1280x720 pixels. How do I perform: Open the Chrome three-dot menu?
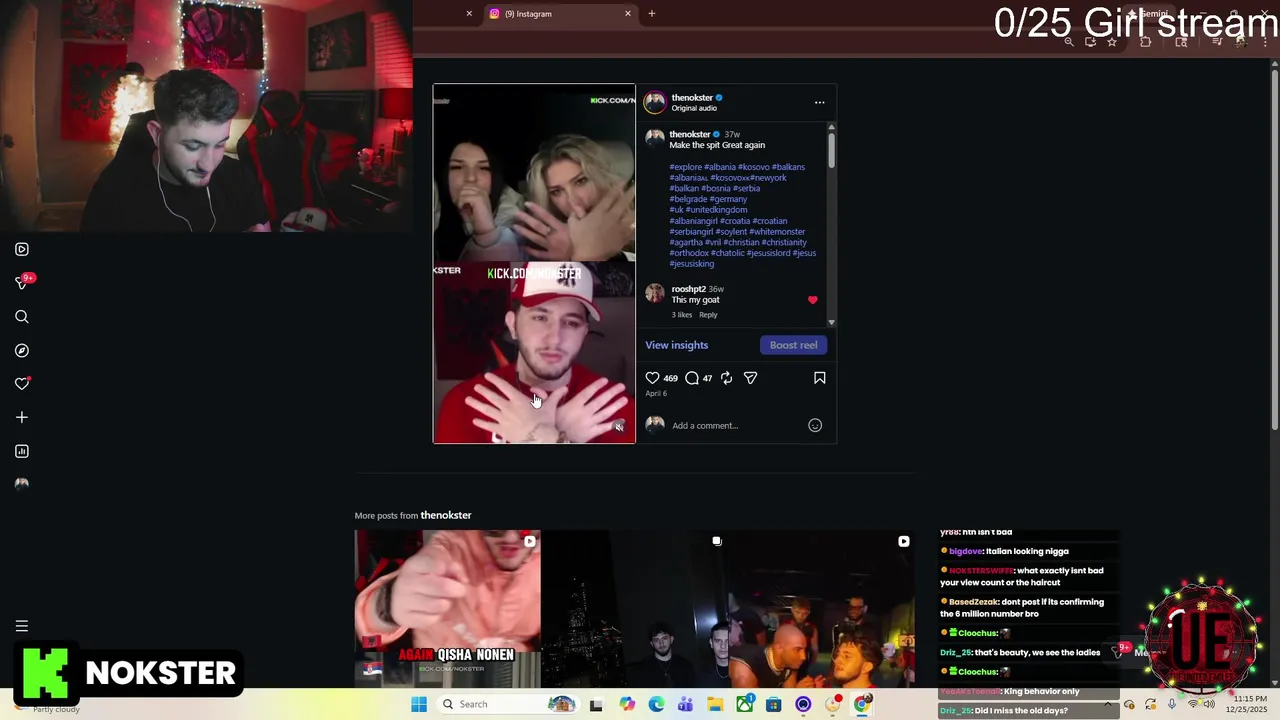pos(1266,42)
